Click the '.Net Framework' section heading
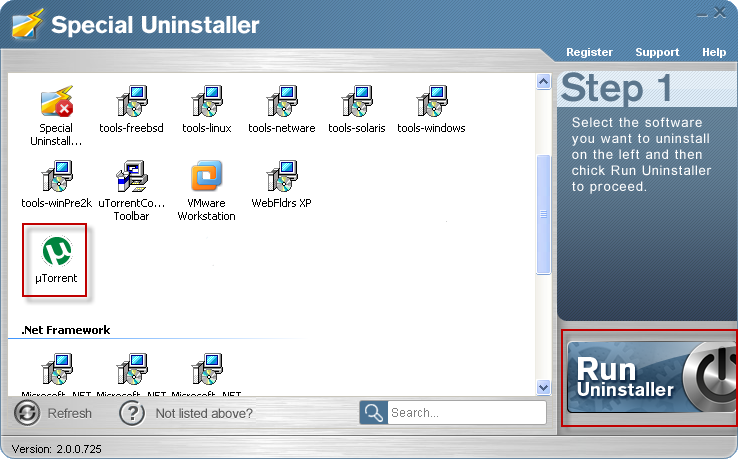The width and height of the screenshot is (738, 459). tap(65, 330)
